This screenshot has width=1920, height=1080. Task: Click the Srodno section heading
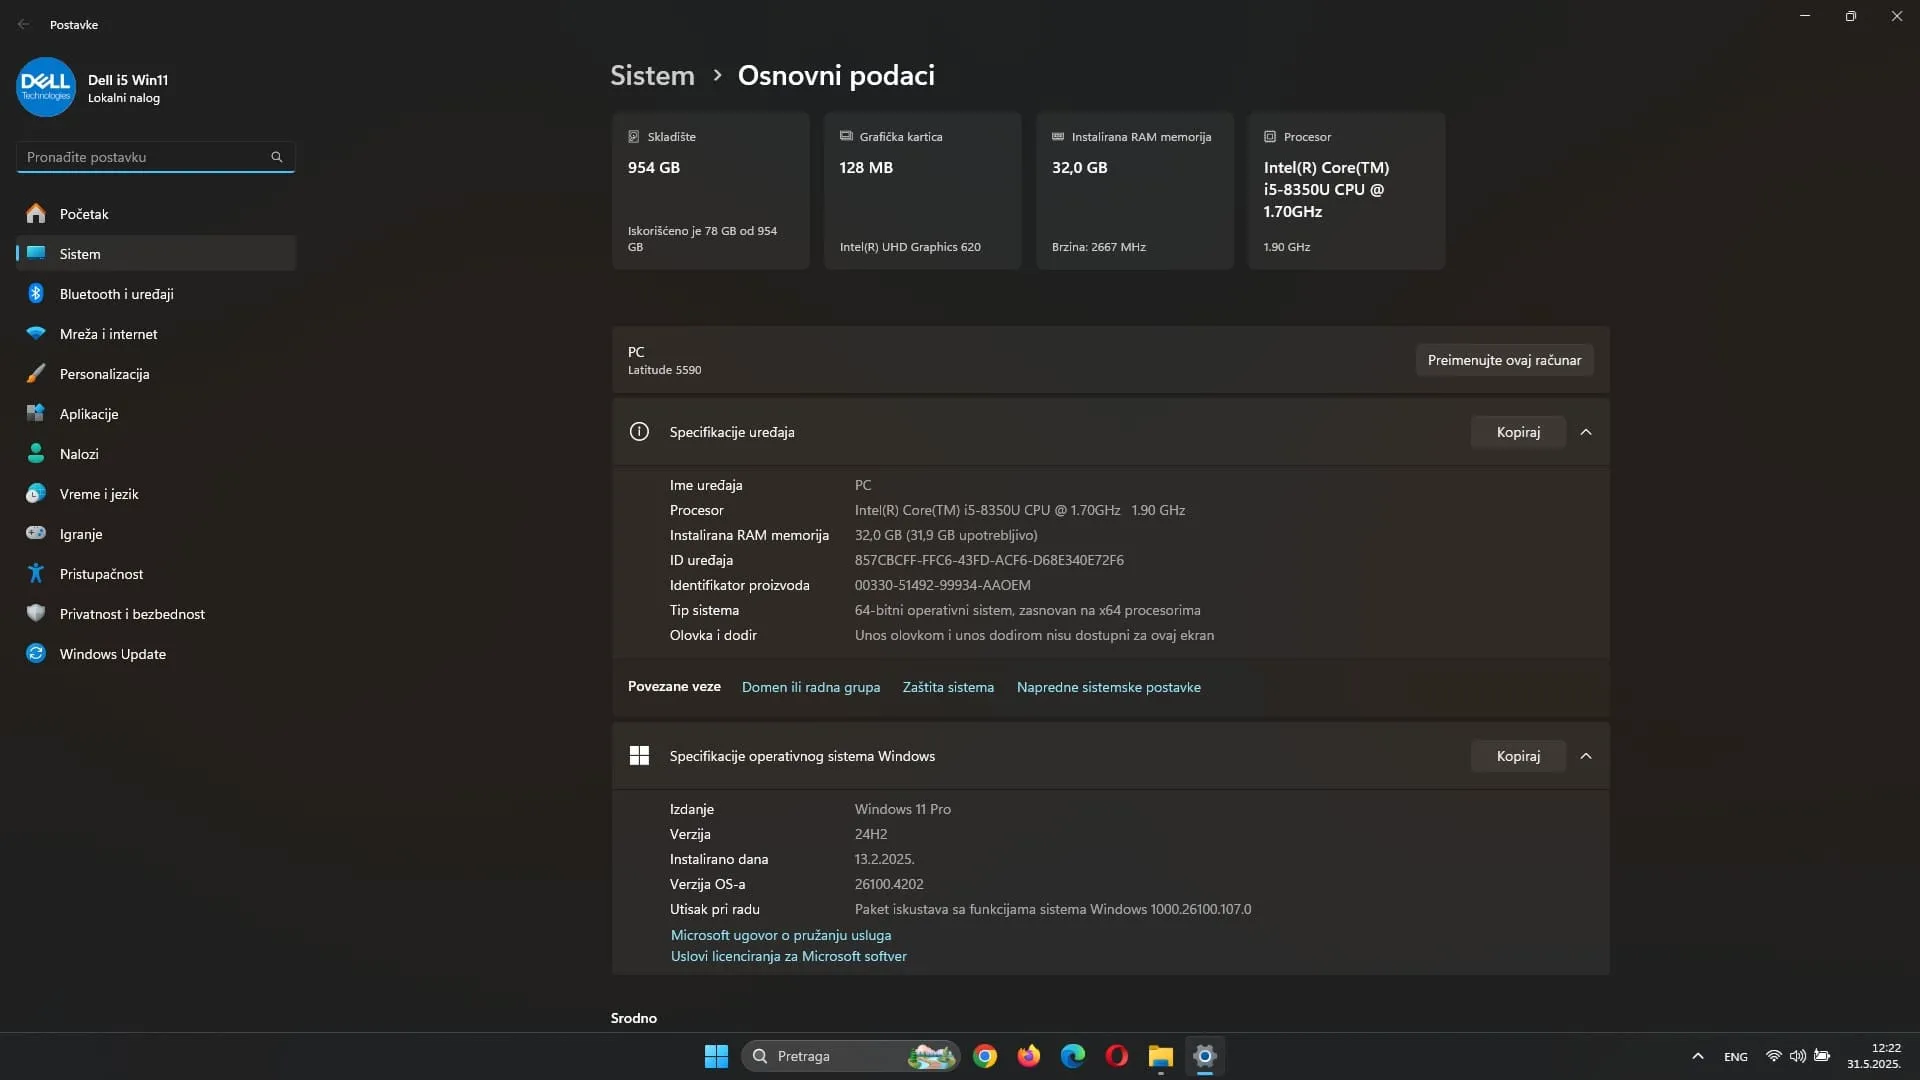click(x=634, y=1018)
